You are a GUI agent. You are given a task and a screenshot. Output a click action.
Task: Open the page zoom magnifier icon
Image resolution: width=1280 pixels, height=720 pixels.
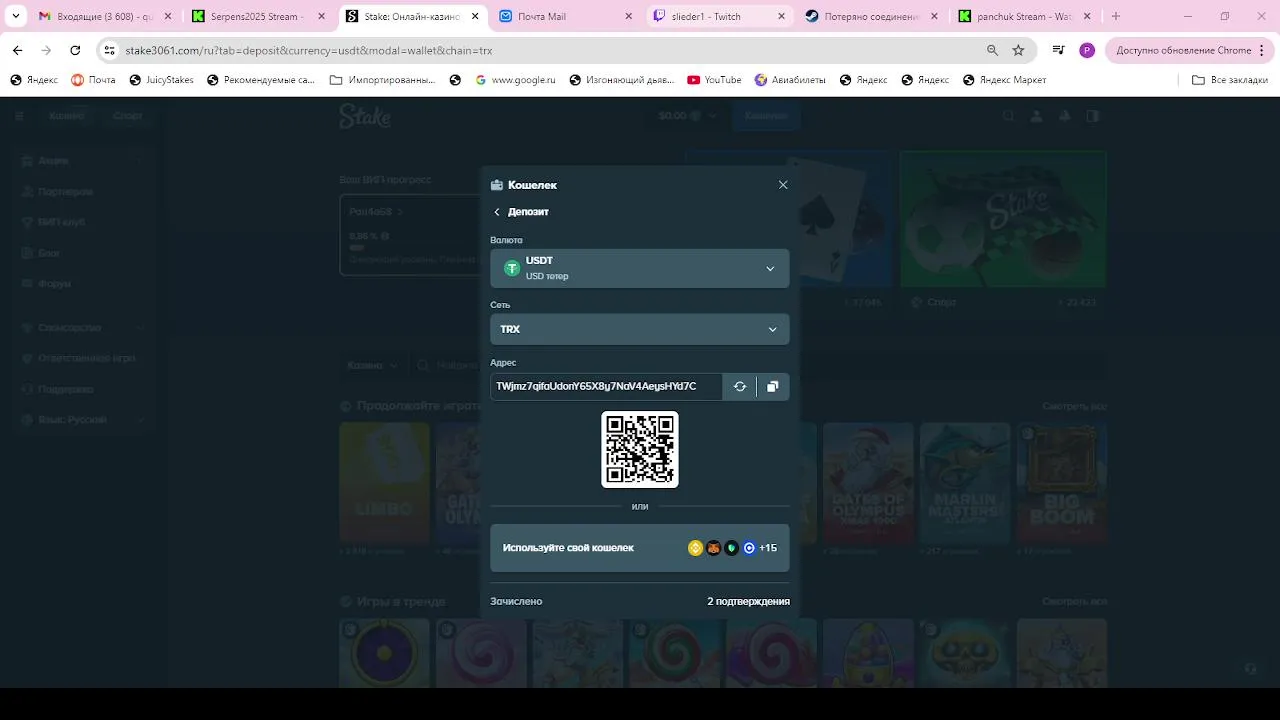(x=992, y=50)
